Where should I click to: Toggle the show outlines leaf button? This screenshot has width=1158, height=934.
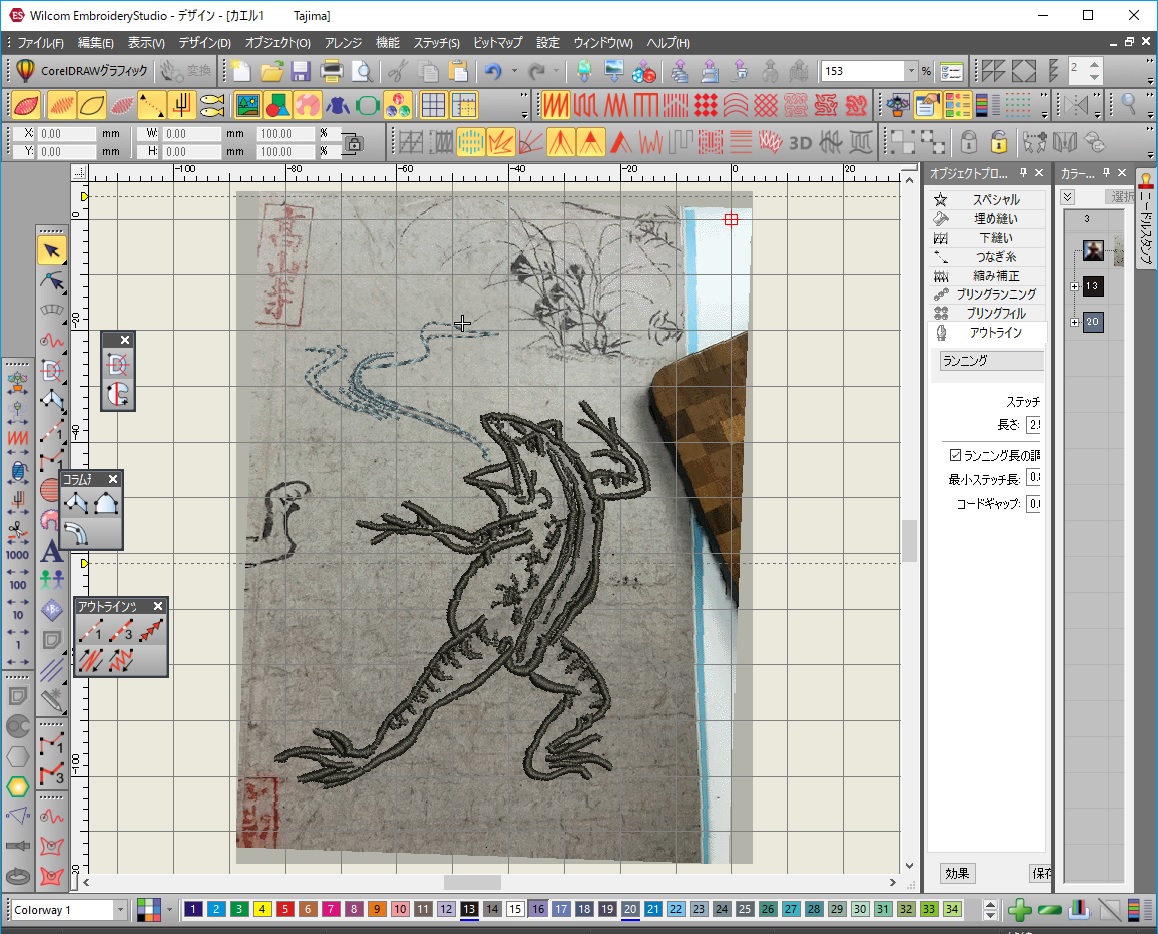click(92, 106)
